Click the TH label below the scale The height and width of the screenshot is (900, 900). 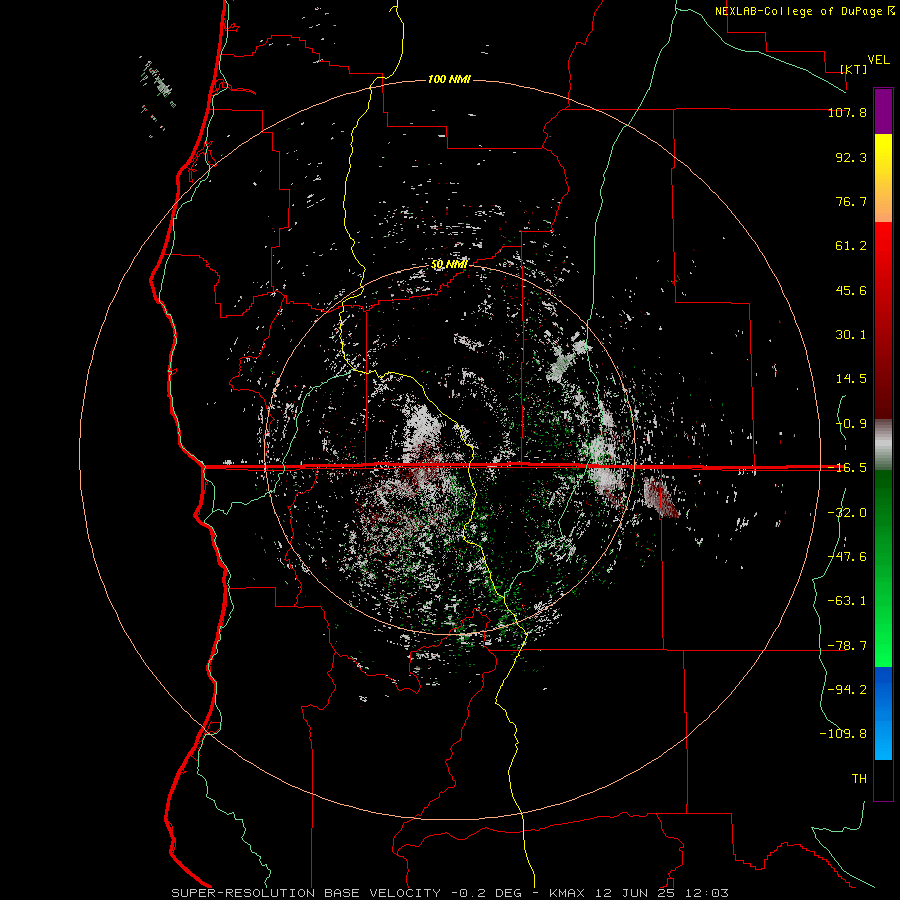pos(859,779)
